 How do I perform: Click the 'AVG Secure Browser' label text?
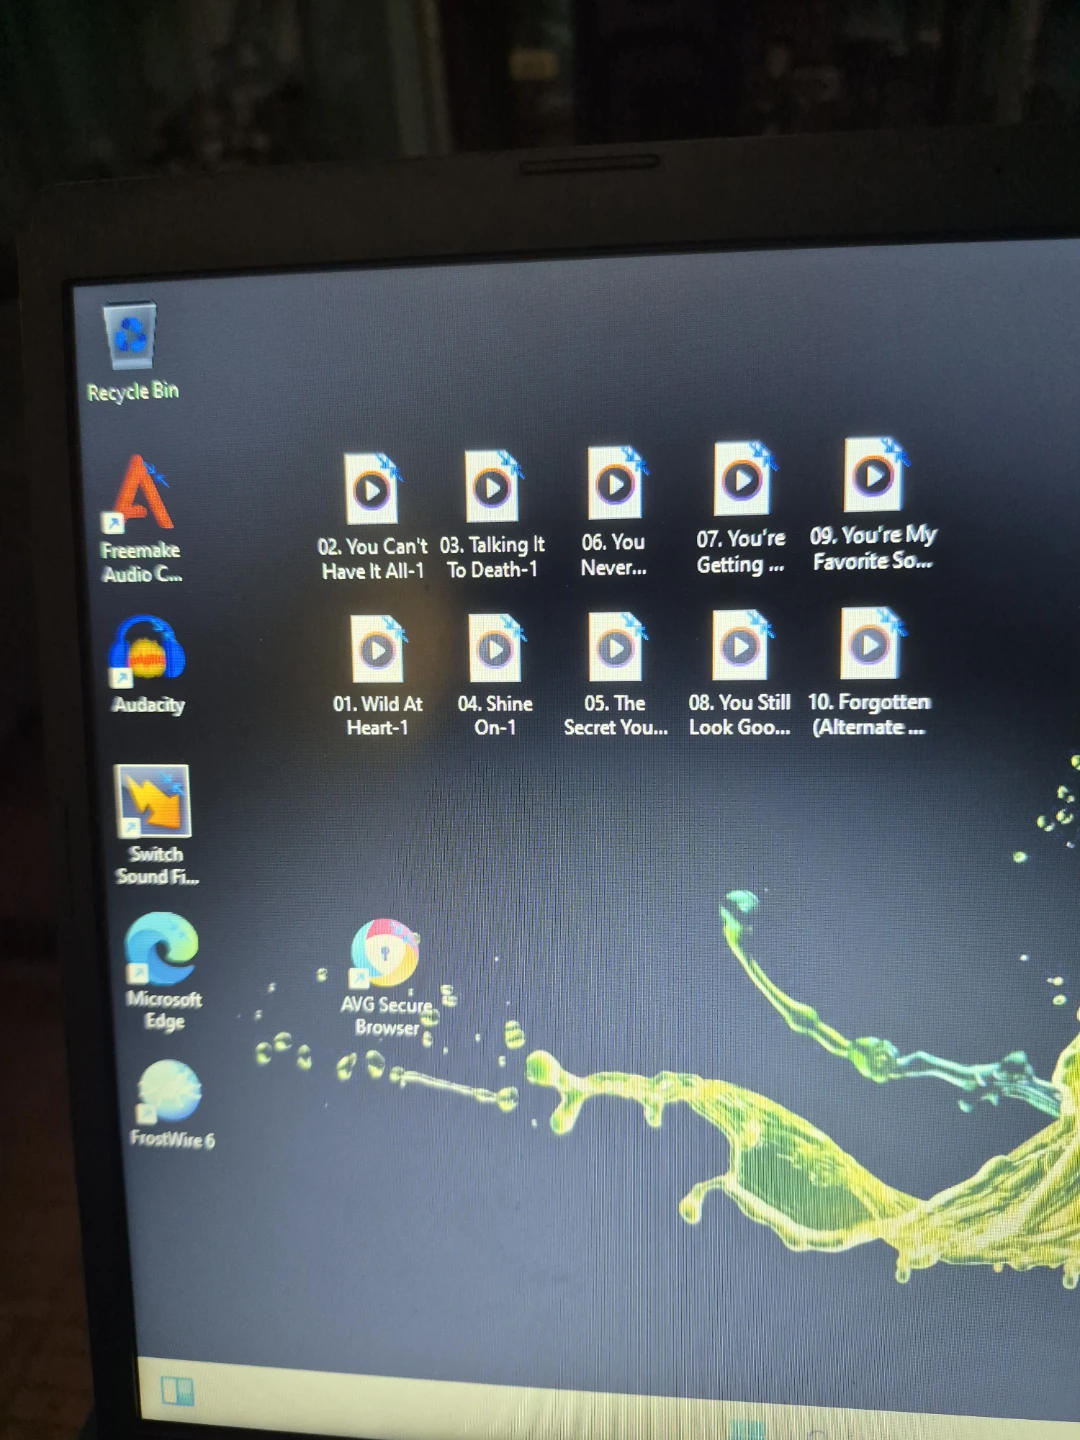click(387, 1016)
